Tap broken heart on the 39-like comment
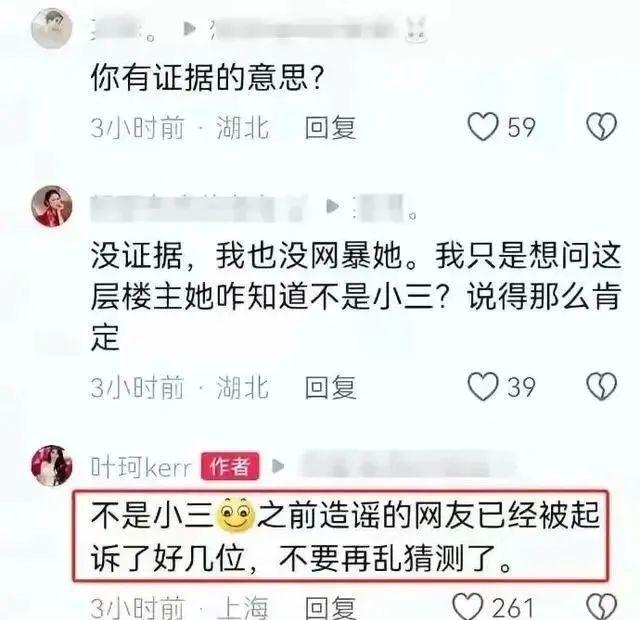640x620 pixels. [x=602, y=386]
